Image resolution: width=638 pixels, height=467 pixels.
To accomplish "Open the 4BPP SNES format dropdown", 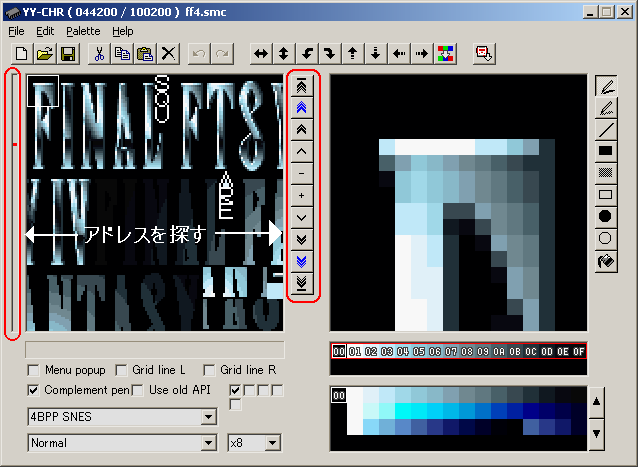I will click(208, 417).
